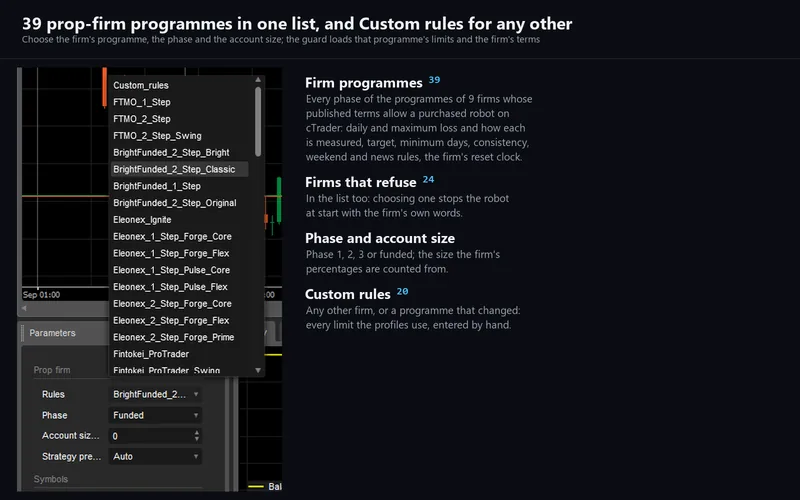This screenshot has width=800, height=500.
Task: Pick Eleonex_1_Step_Forge_Flex entry
Action: pyautogui.click(x=171, y=254)
